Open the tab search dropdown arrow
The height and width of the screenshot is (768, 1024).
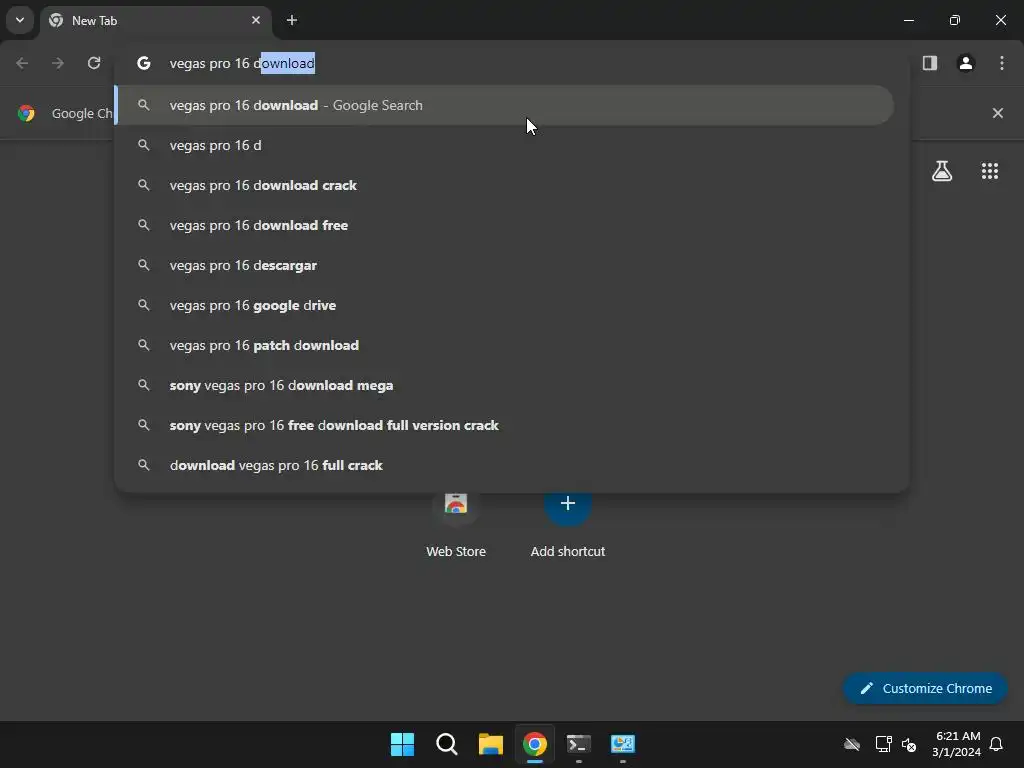(20, 20)
